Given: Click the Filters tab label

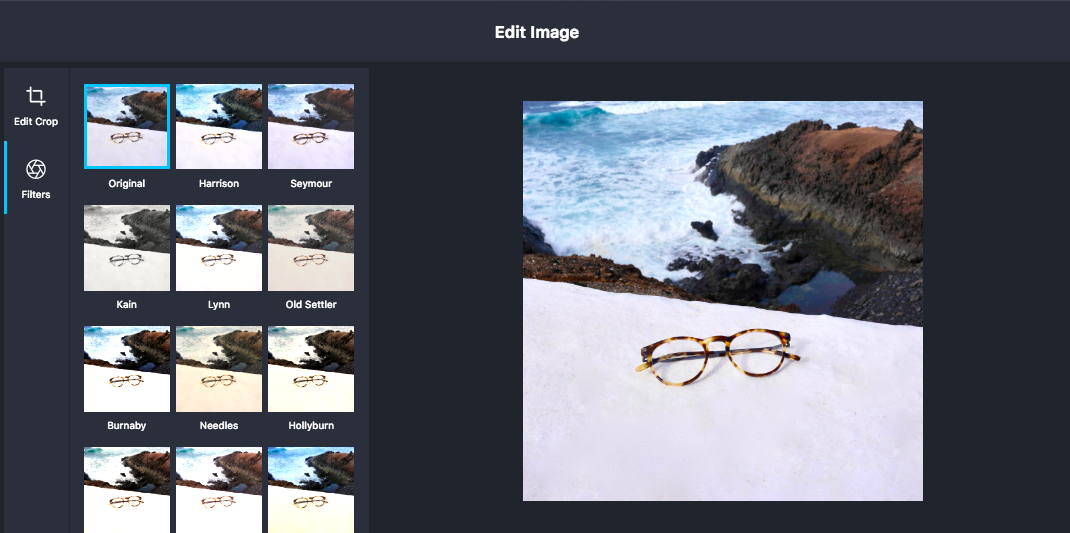Looking at the screenshot, I should 36,195.
